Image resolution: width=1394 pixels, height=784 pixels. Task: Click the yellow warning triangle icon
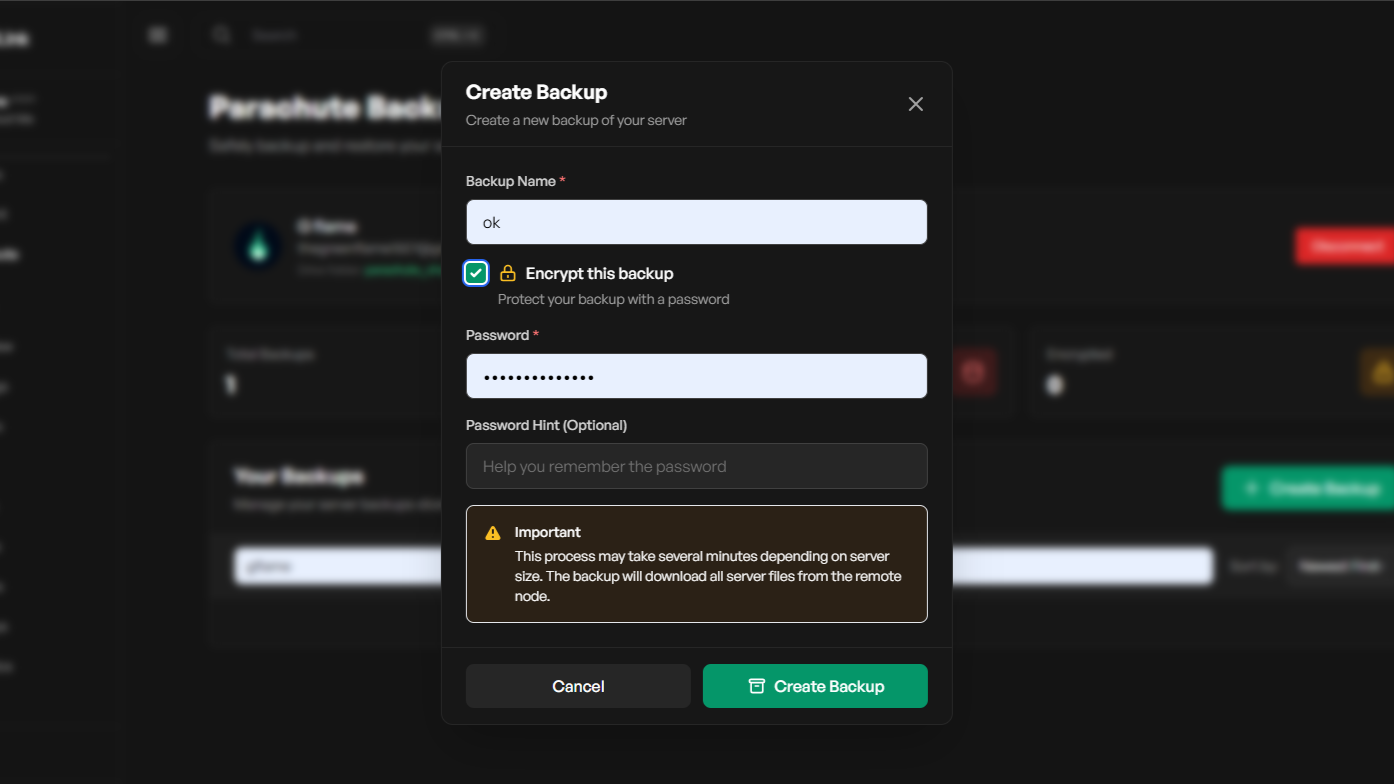(x=493, y=533)
